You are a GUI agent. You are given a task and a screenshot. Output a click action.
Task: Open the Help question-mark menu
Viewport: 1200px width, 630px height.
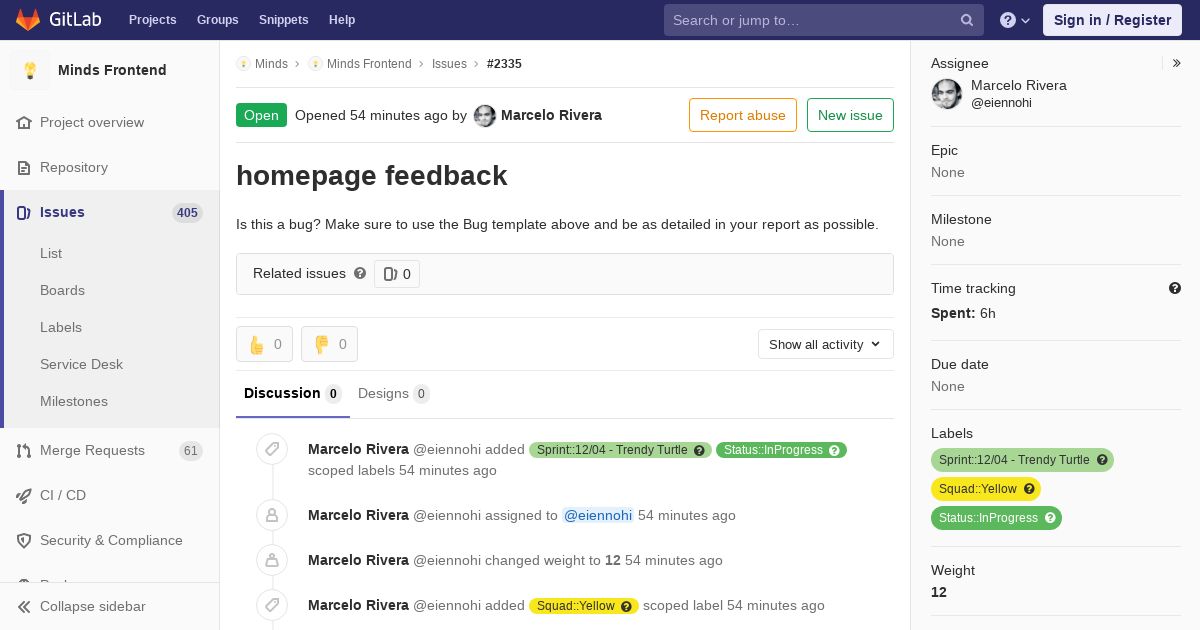click(x=1014, y=20)
